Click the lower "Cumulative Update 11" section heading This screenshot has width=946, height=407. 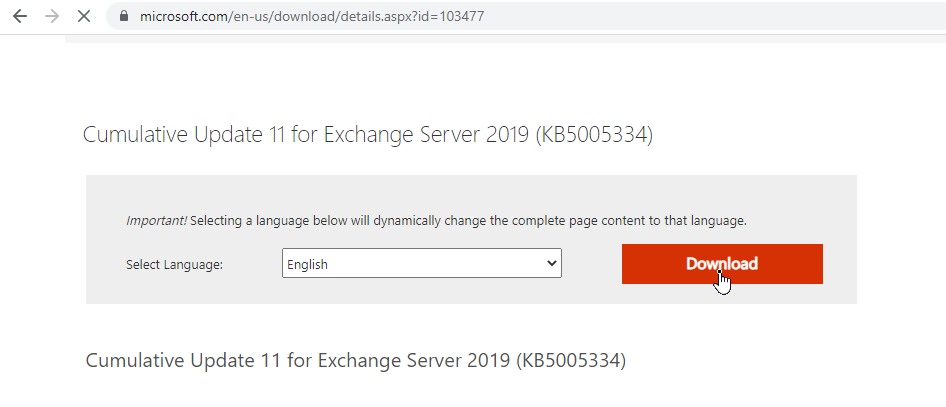183,360
